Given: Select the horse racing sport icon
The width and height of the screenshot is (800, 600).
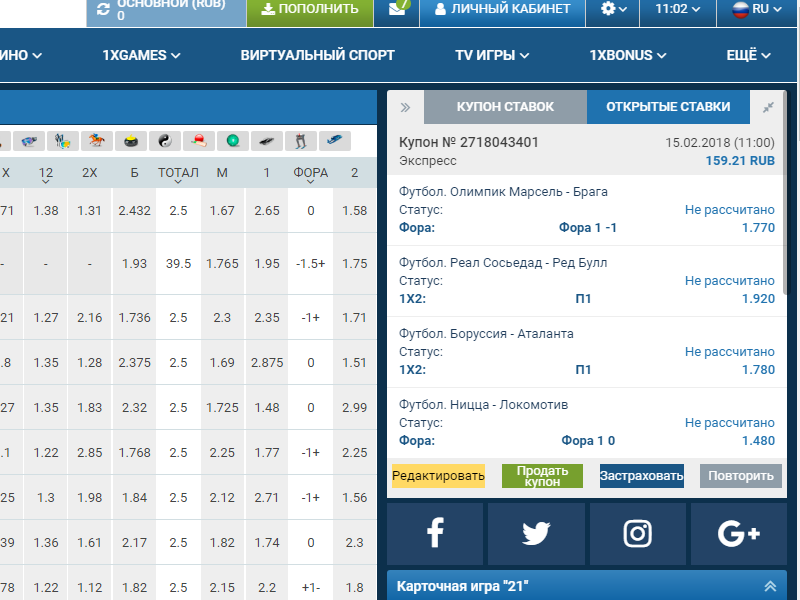Looking at the screenshot, I should [96, 141].
